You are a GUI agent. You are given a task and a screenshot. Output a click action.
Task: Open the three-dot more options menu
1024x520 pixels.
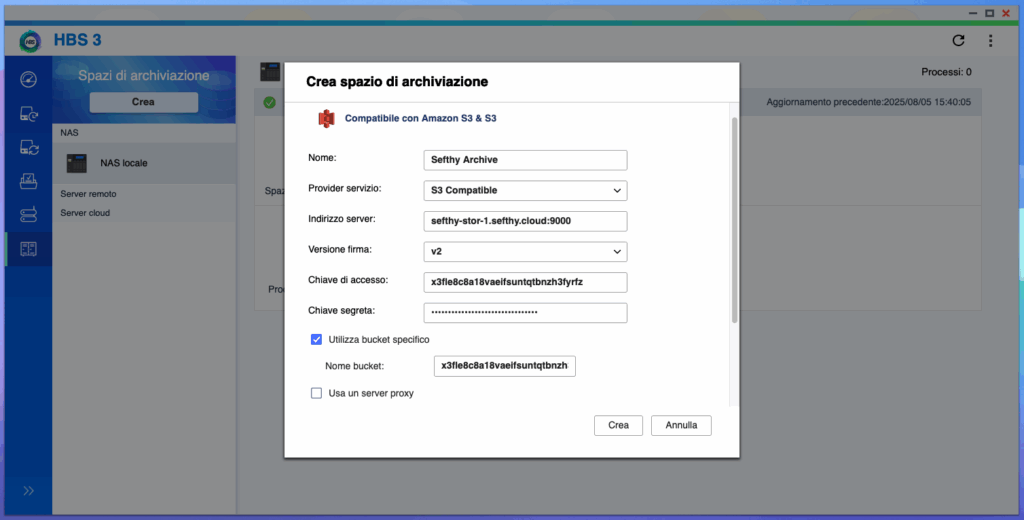pos(990,41)
